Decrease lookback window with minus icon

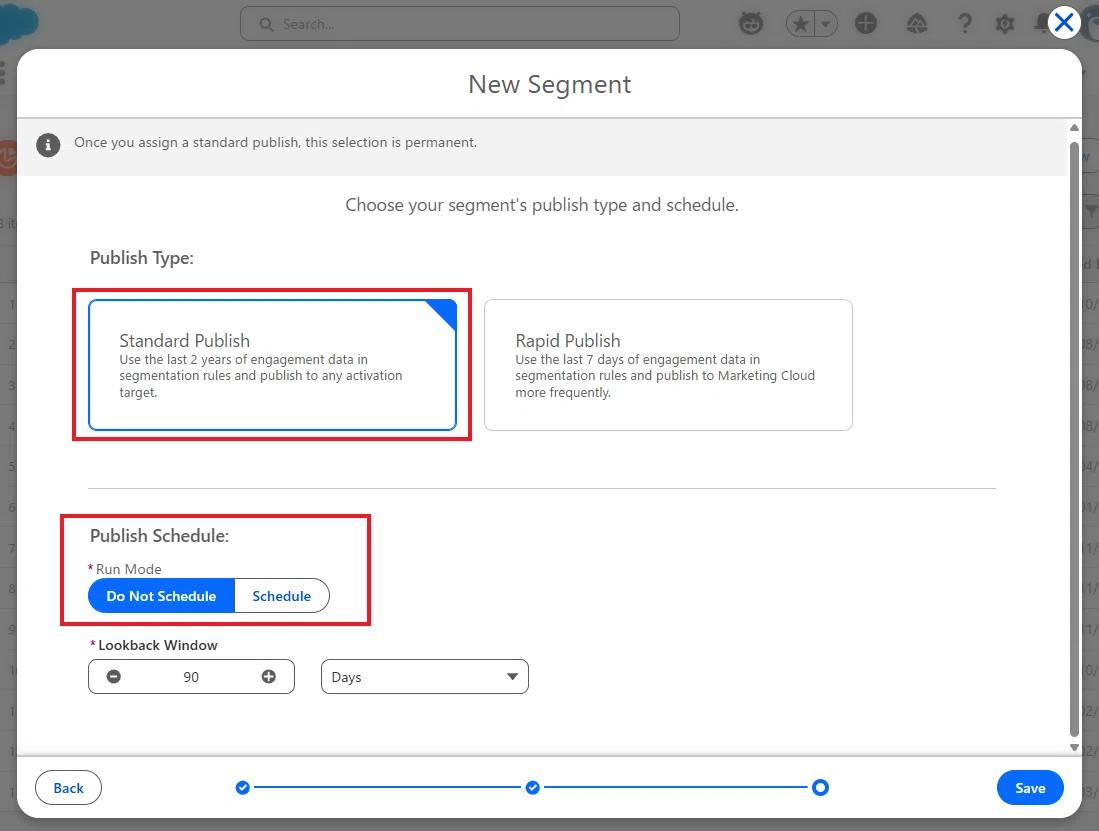[114, 676]
